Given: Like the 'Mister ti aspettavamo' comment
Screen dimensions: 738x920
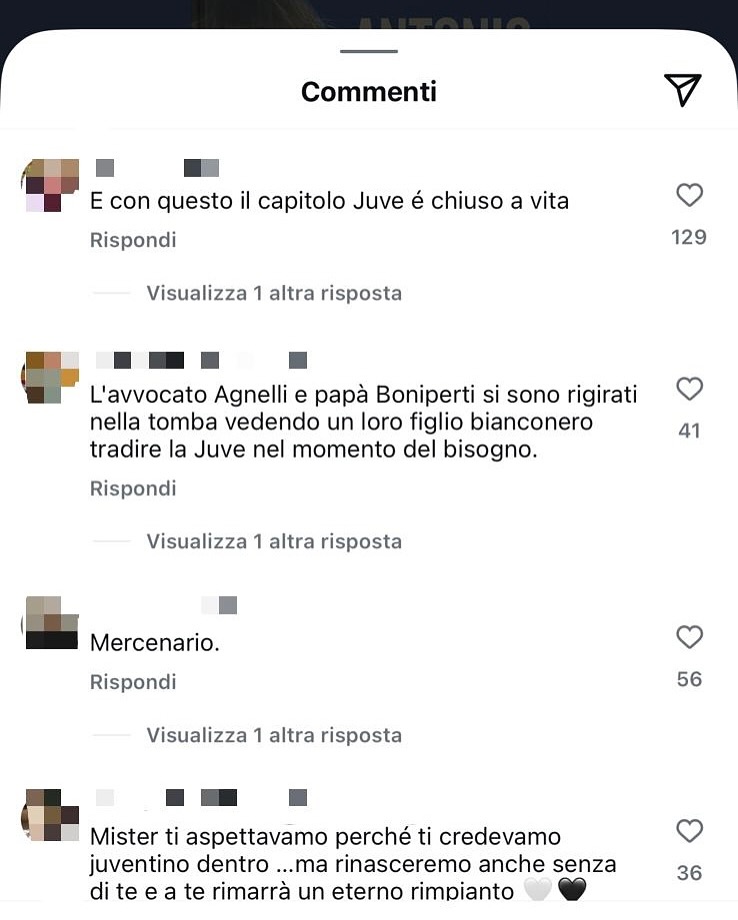Looking at the screenshot, I should [689, 830].
